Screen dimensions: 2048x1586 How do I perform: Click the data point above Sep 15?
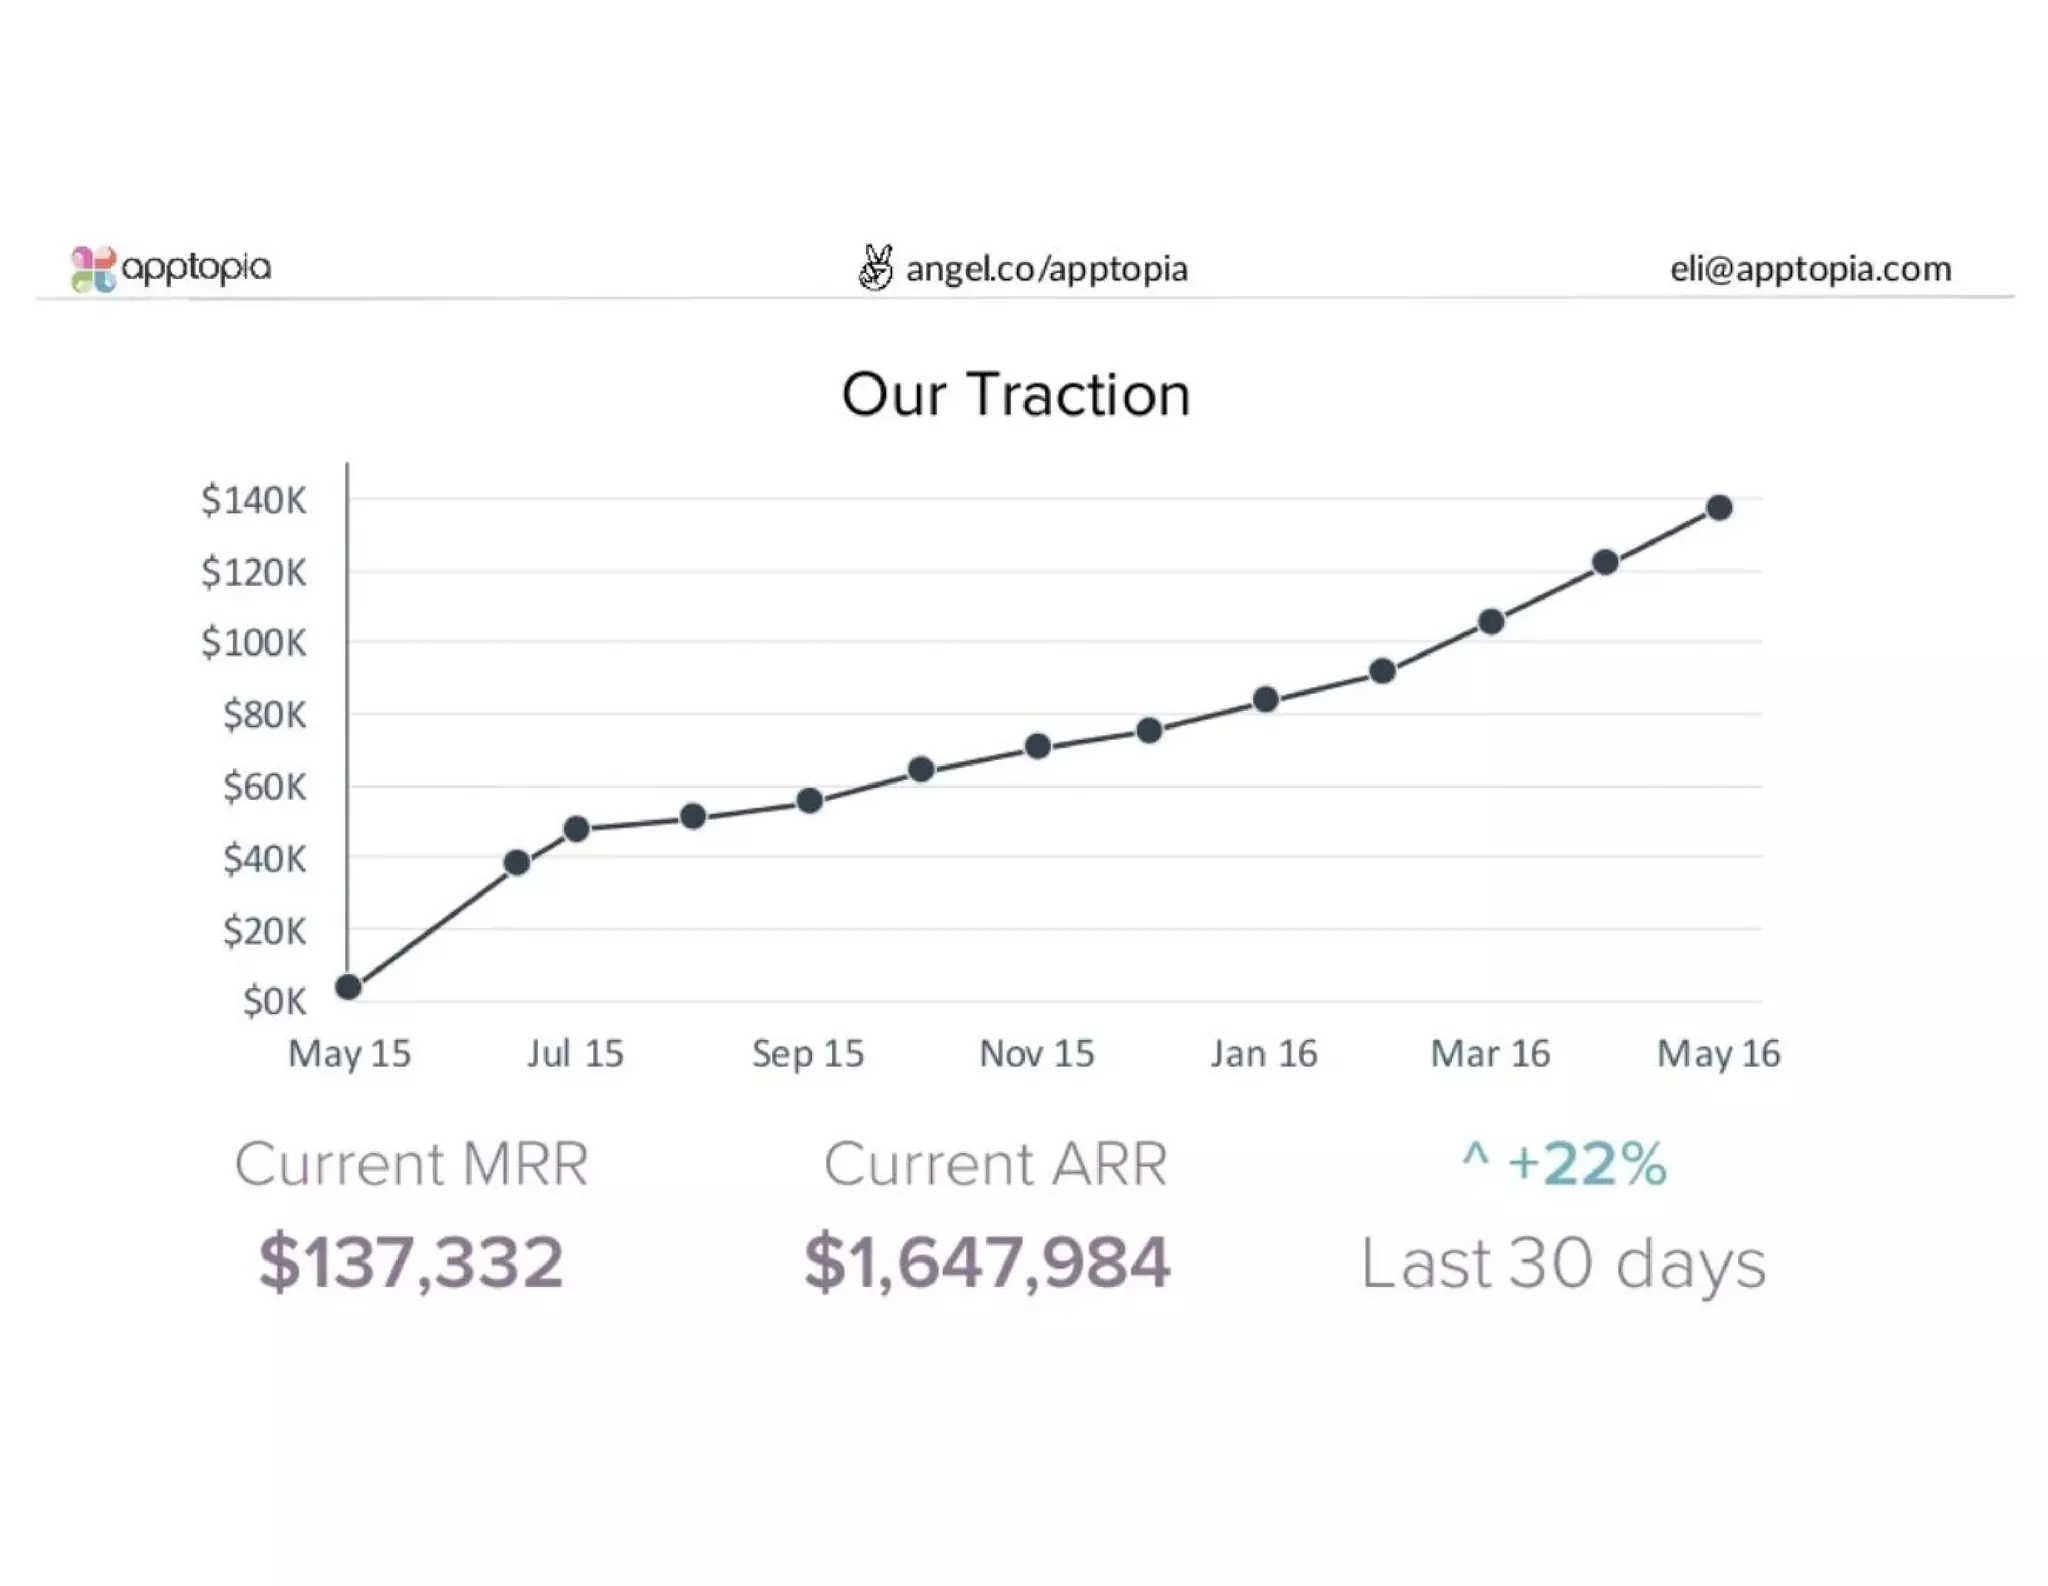tap(809, 801)
